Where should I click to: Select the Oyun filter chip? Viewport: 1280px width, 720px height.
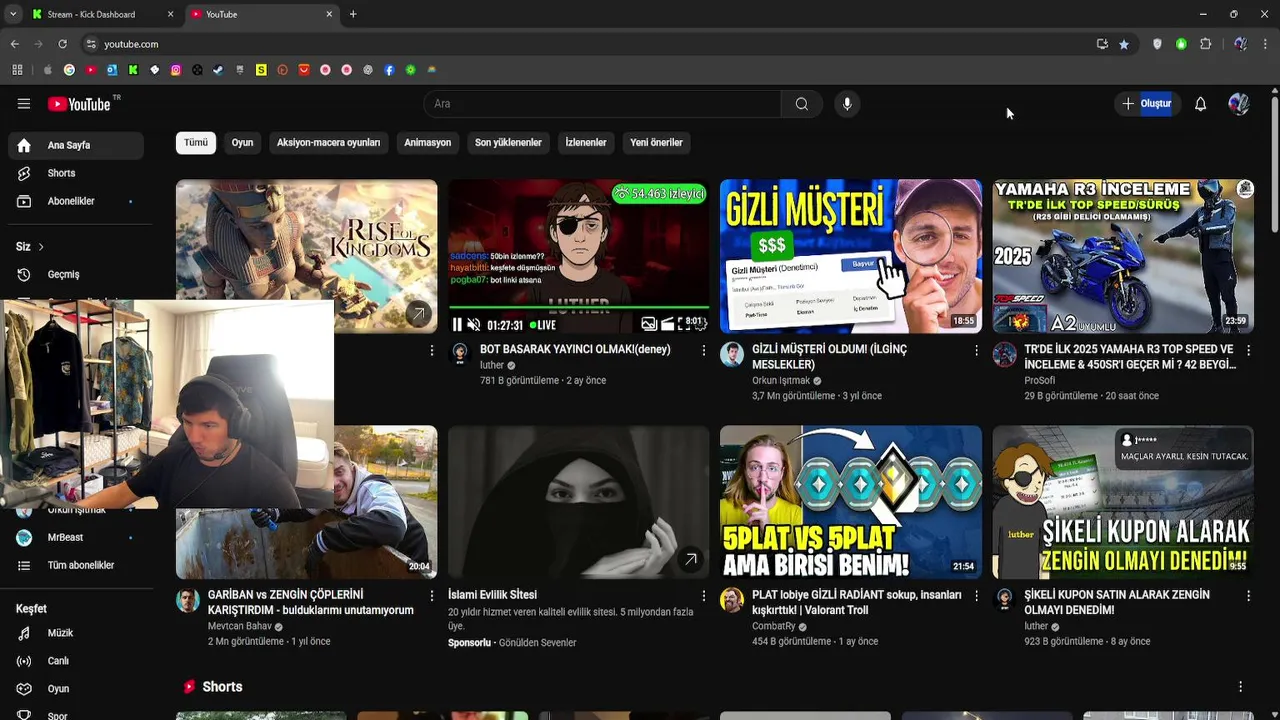(242, 142)
